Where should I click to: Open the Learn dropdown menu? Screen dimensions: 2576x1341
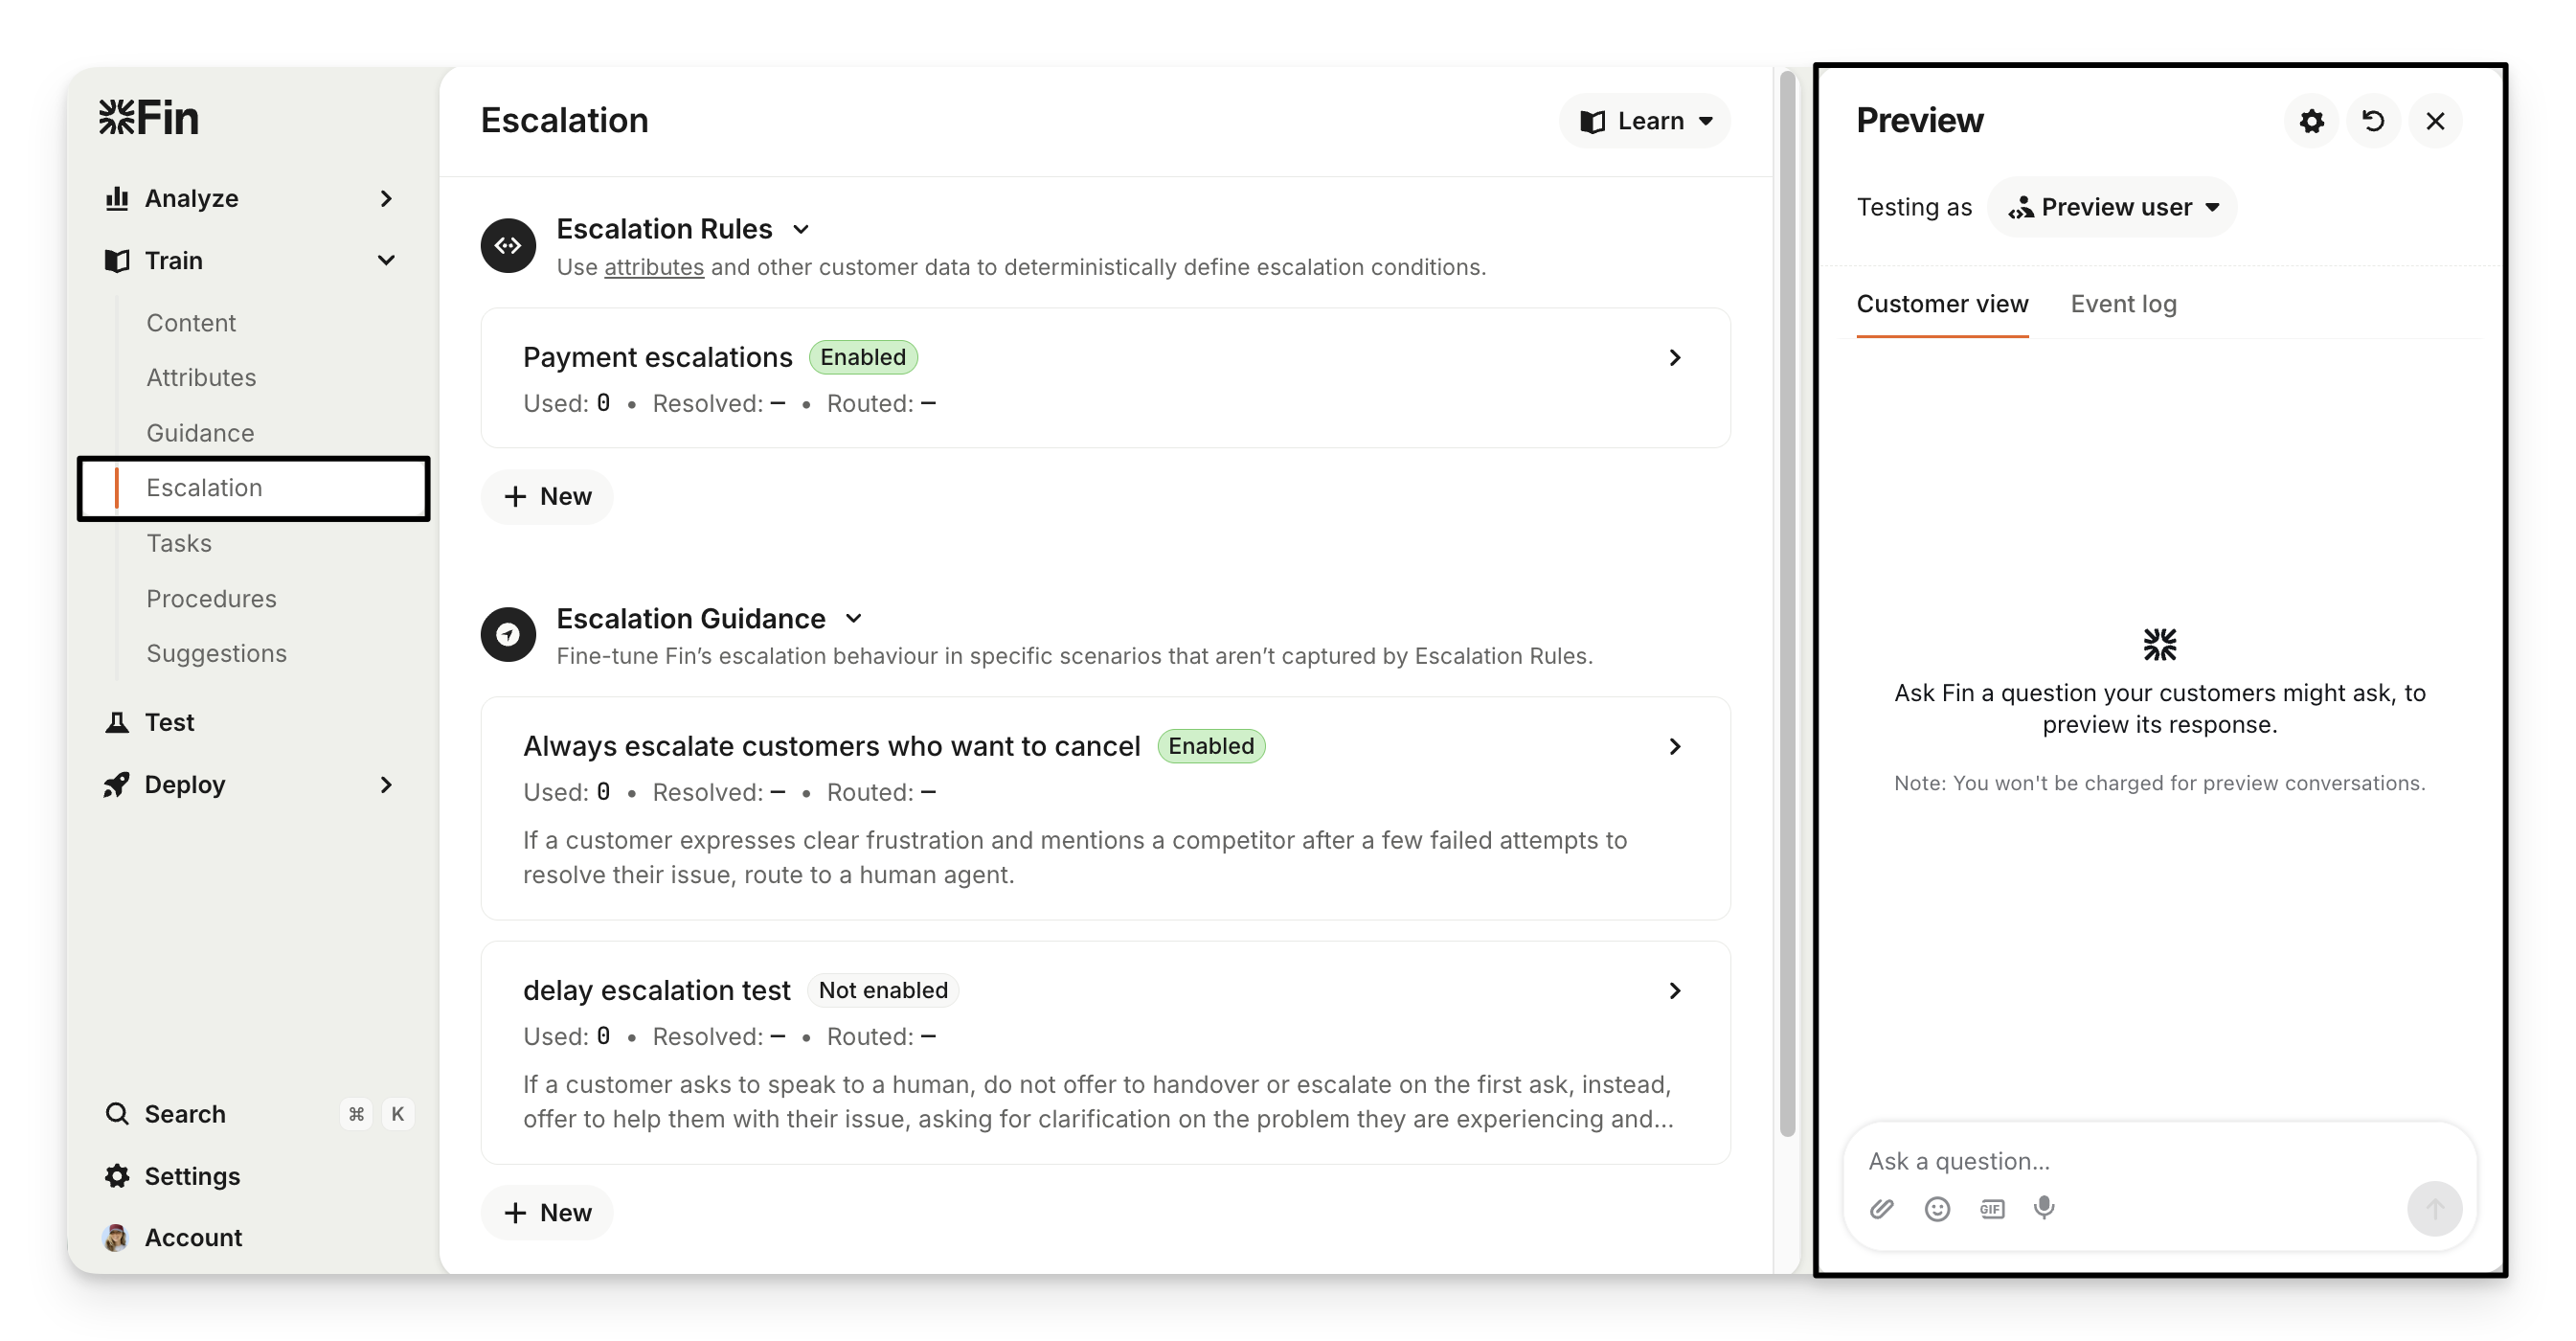[1645, 121]
